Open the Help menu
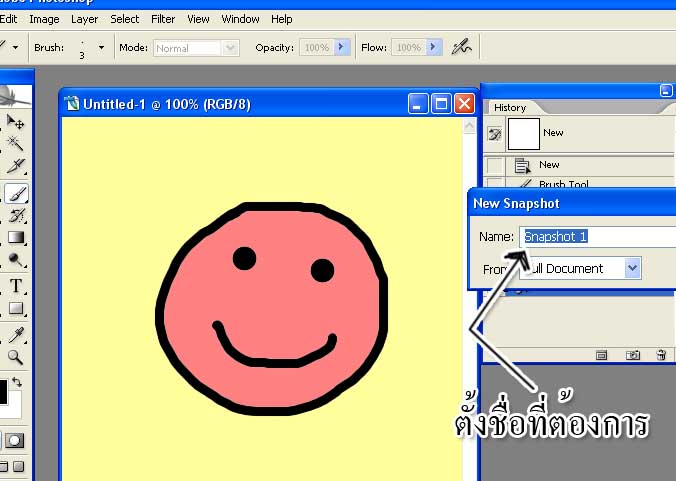The width and height of the screenshot is (676, 481). 282,19
